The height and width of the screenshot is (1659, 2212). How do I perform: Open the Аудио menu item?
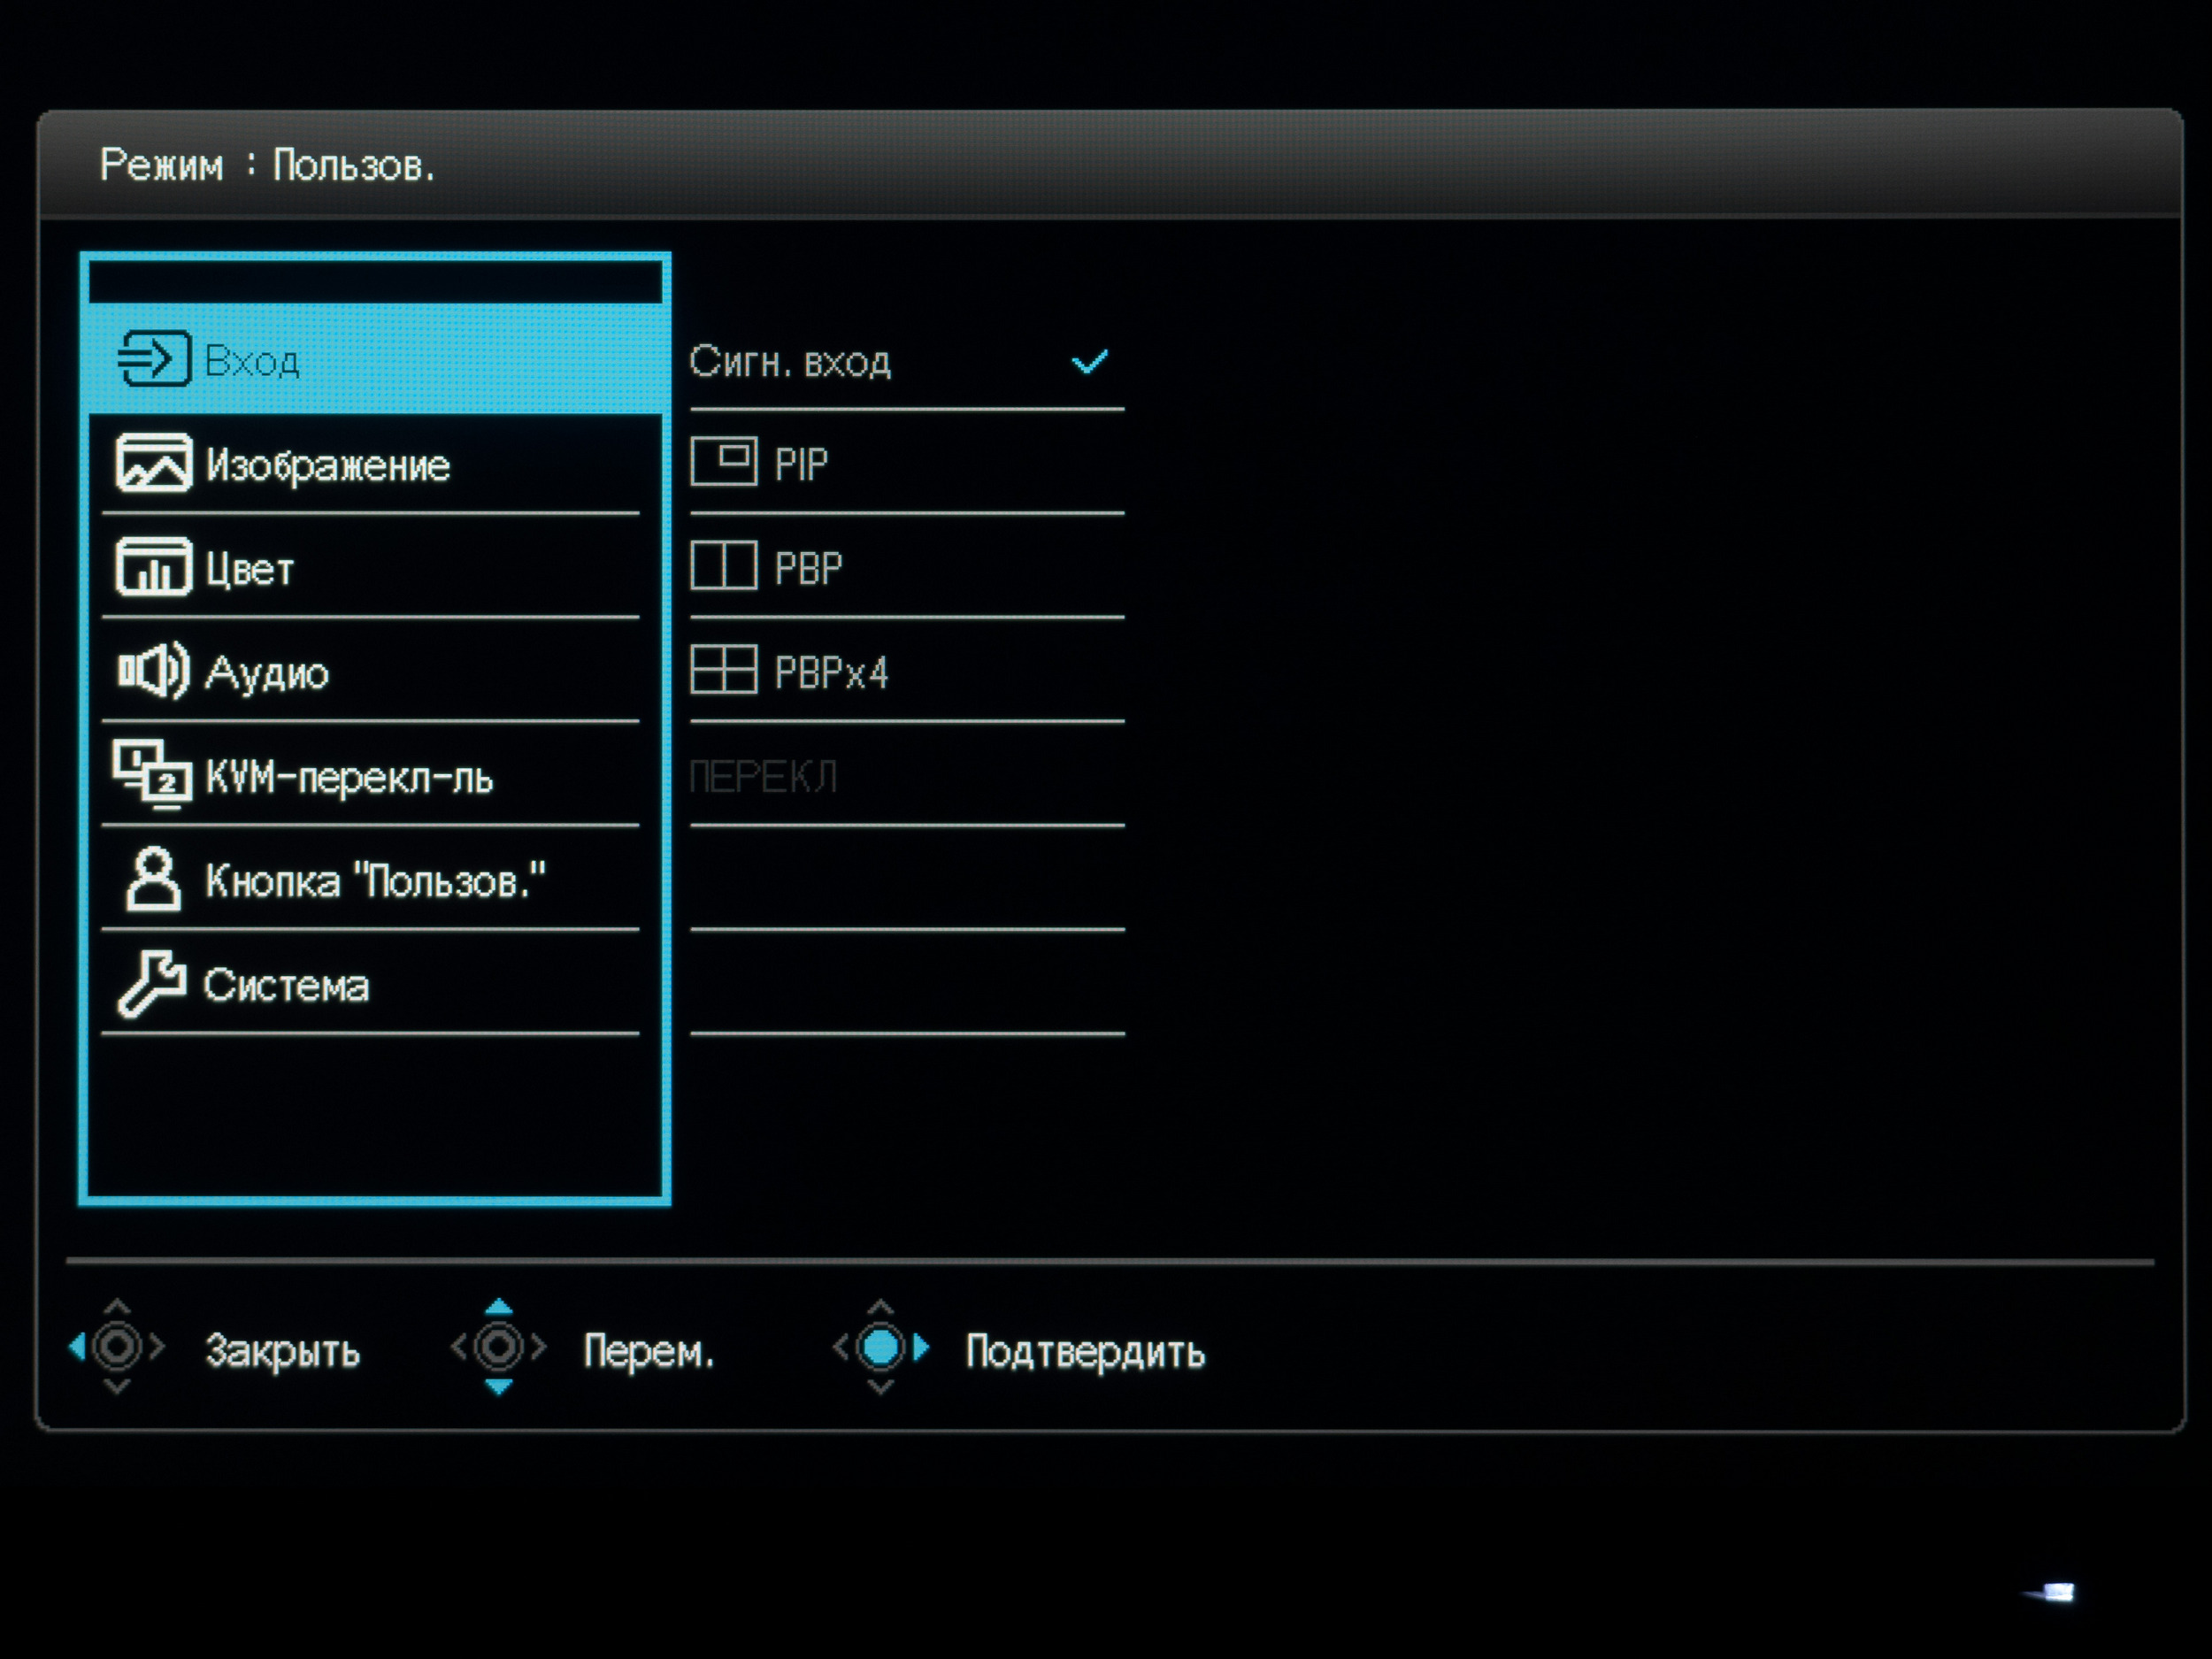[267, 674]
